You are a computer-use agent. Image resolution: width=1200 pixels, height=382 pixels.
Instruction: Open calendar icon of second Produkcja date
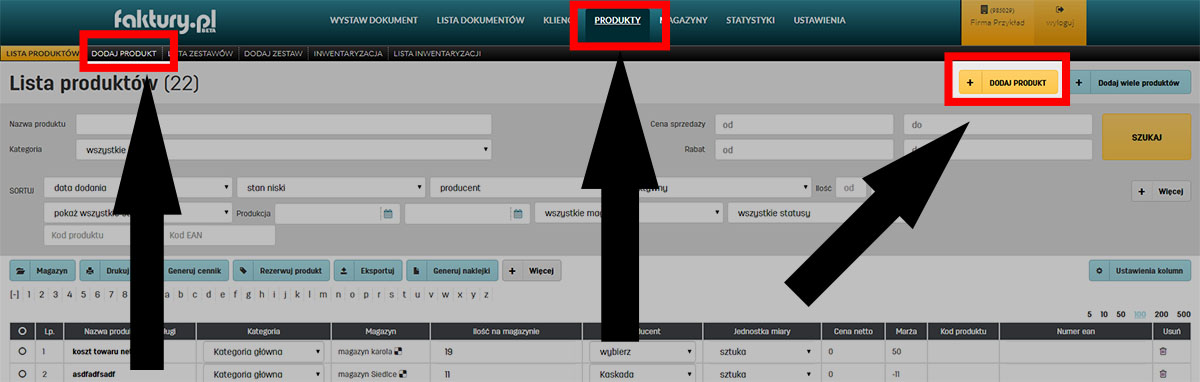pyautogui.click(x=517, y=213)
